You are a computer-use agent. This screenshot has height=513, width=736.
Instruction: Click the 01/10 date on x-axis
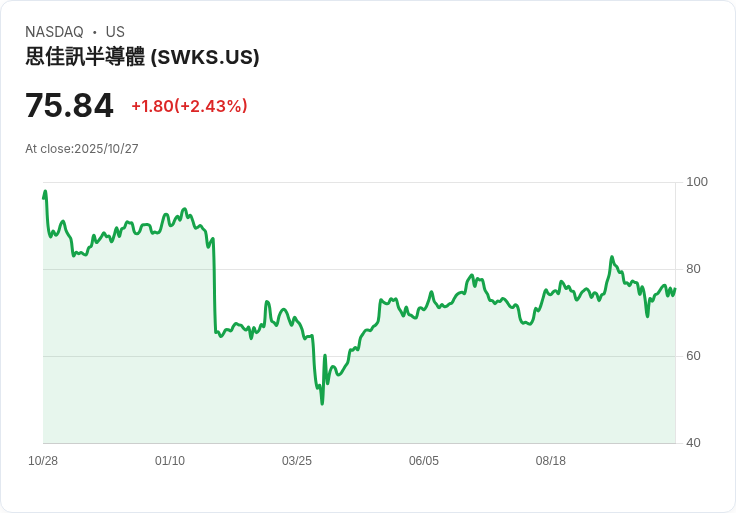170,461
